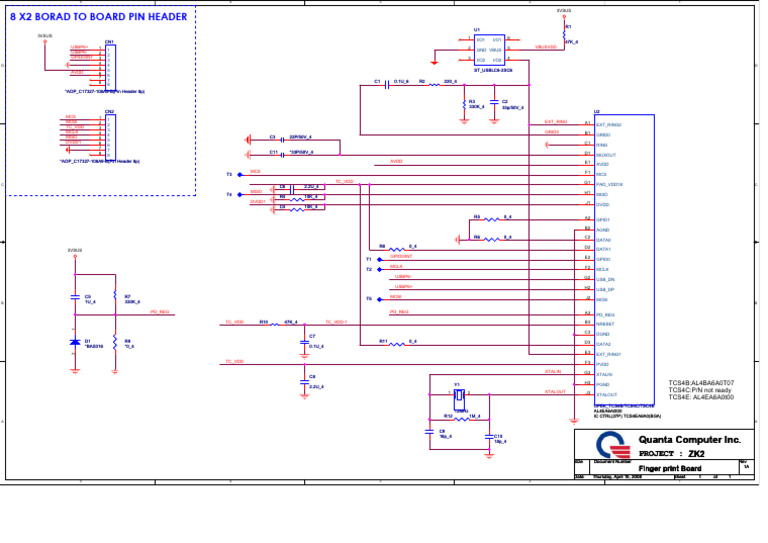The image size is (768, 543).
Task: Click the R8 resistor below 3VSUS rail
Action: [x=115, y=342]
